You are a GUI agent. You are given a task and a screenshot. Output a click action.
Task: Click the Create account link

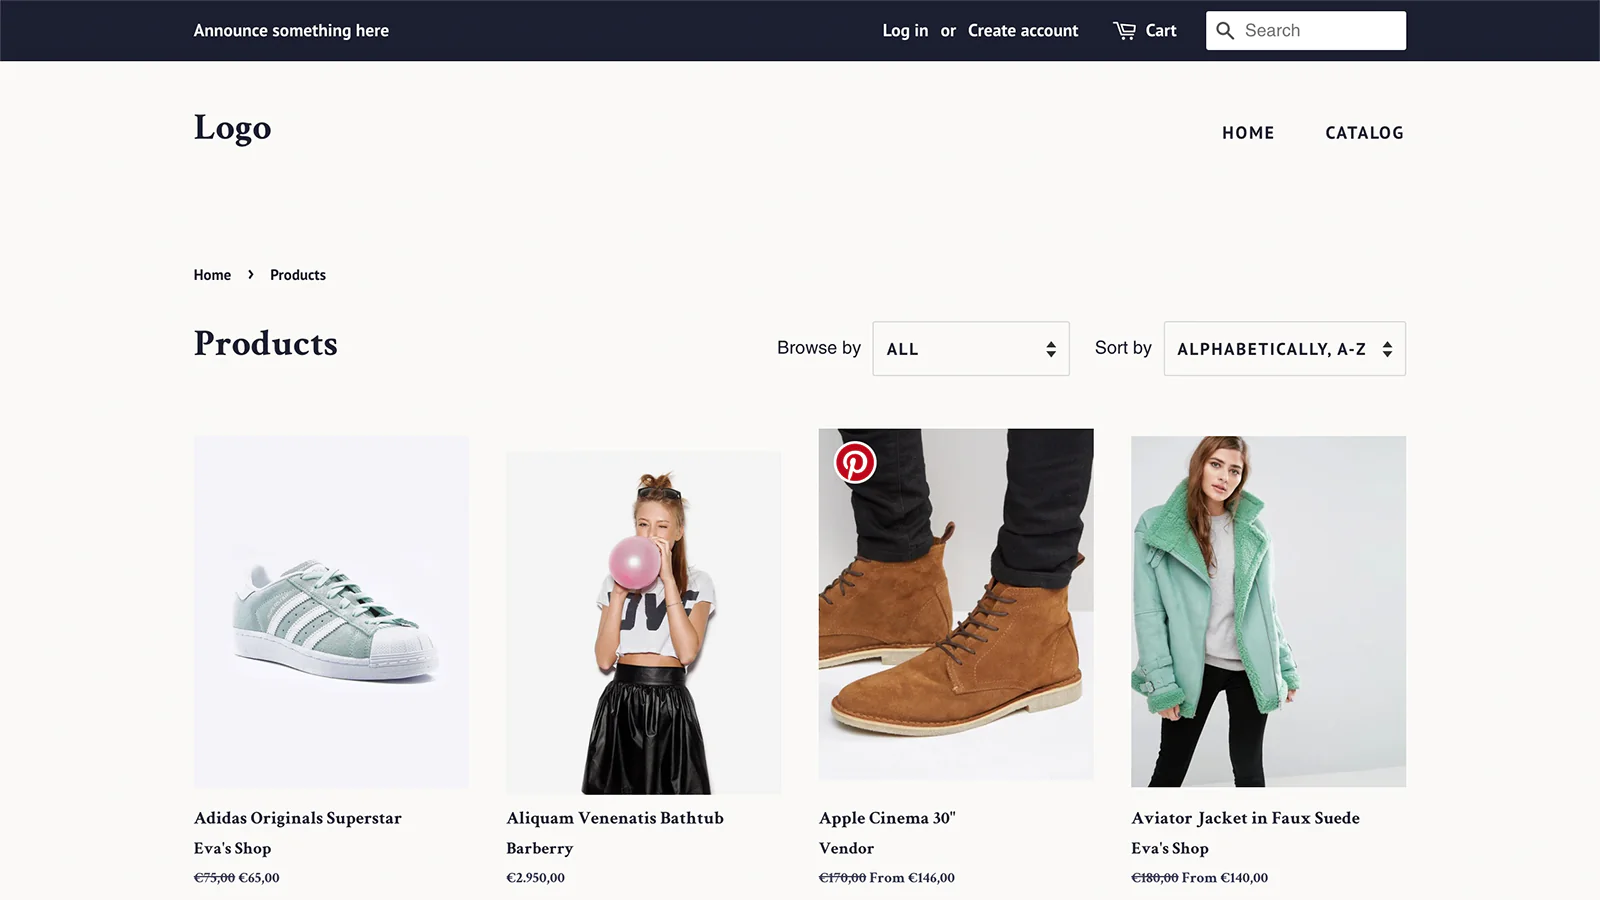1023,31
